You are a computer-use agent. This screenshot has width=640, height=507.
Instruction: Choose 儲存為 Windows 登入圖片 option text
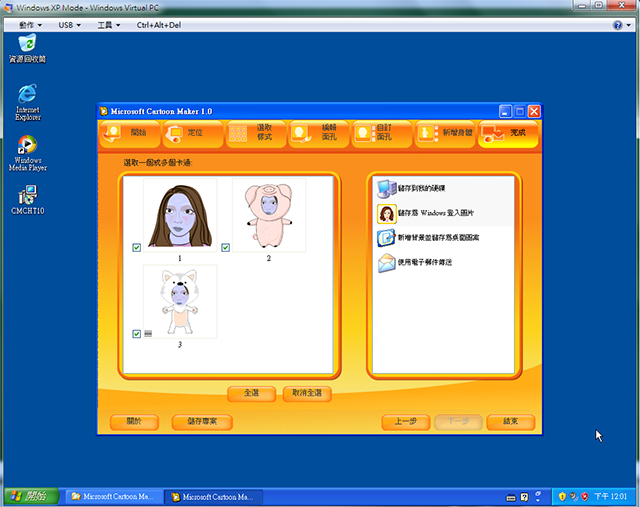pos(436,213)
